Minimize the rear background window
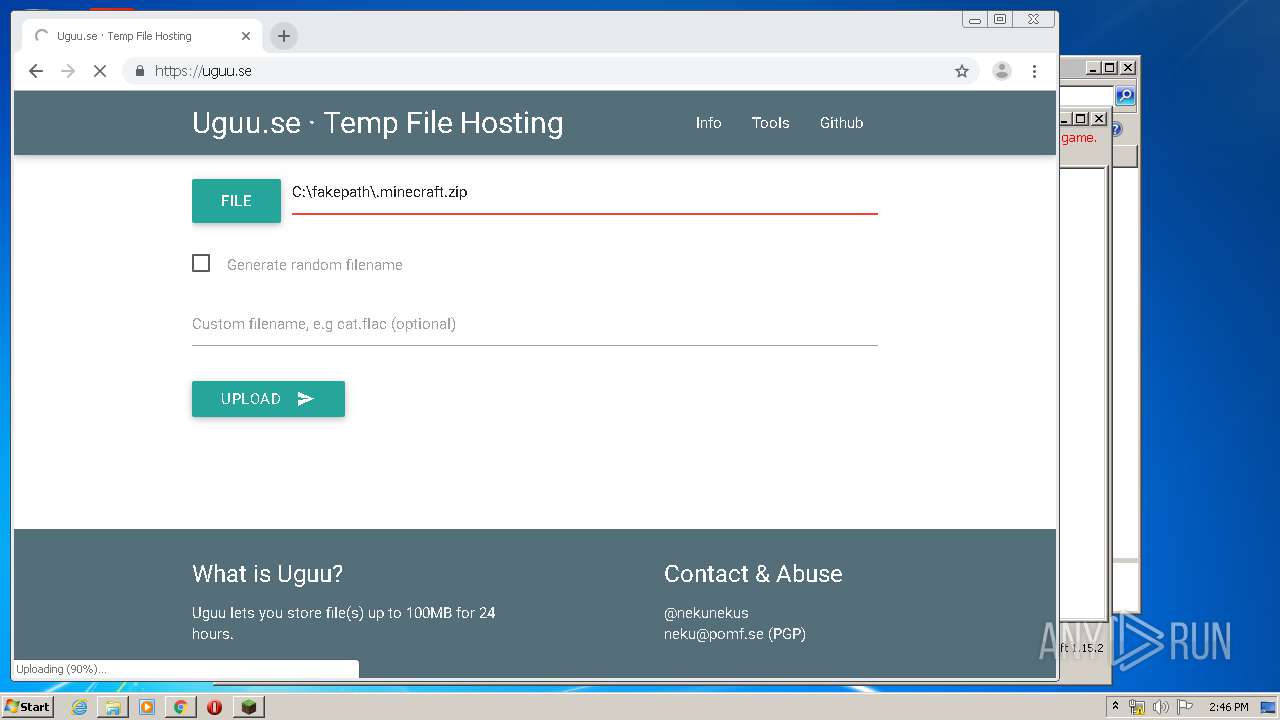 [1093, 68]
